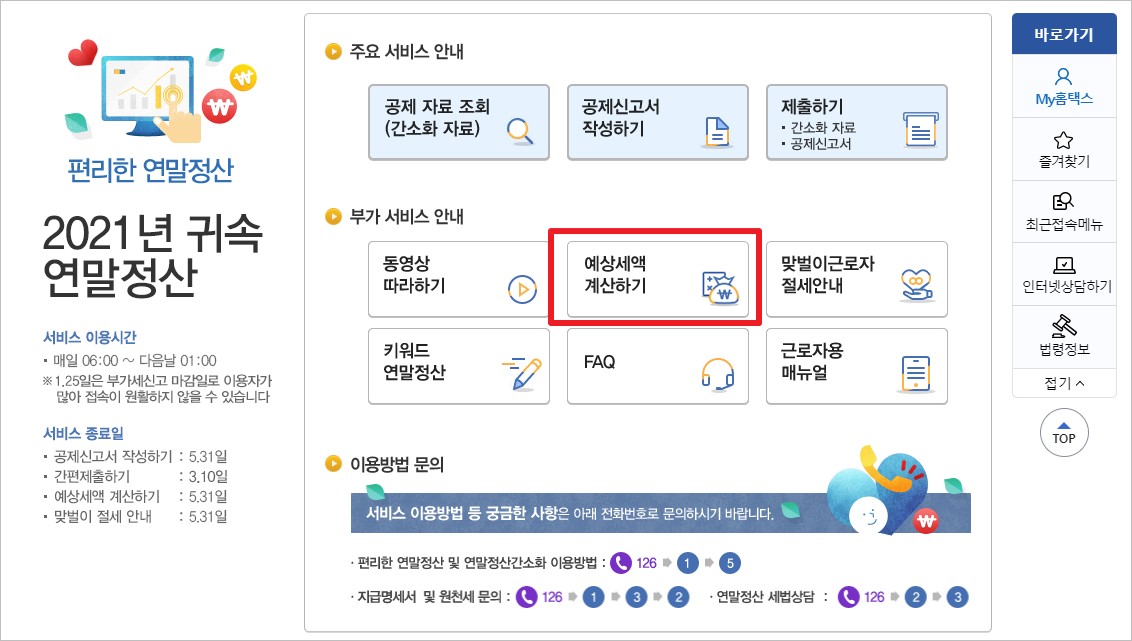Image resolution: width=1132 pixels, height=641 pixels.
Task: Select the 바로가기 header bar
Action: click(x=1063, y=33)
